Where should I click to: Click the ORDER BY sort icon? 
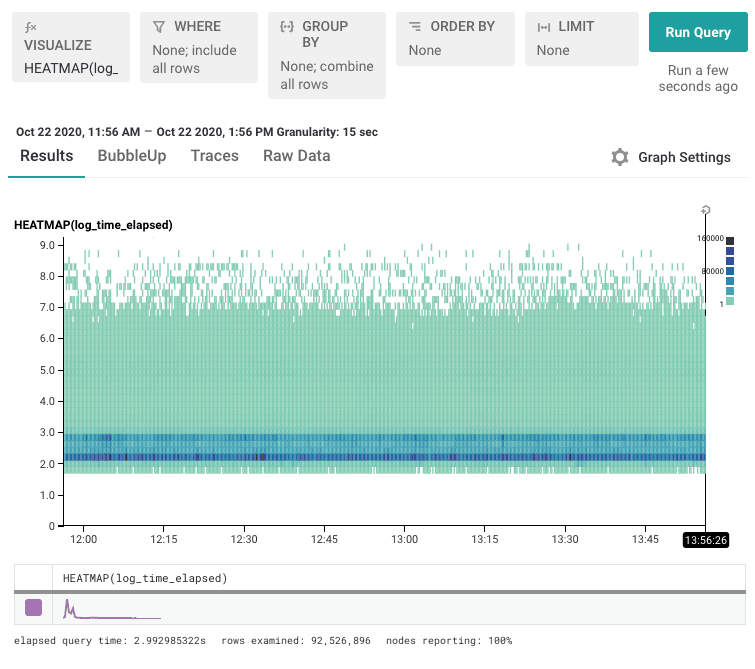pyautogui.click(x=414, y=27)
